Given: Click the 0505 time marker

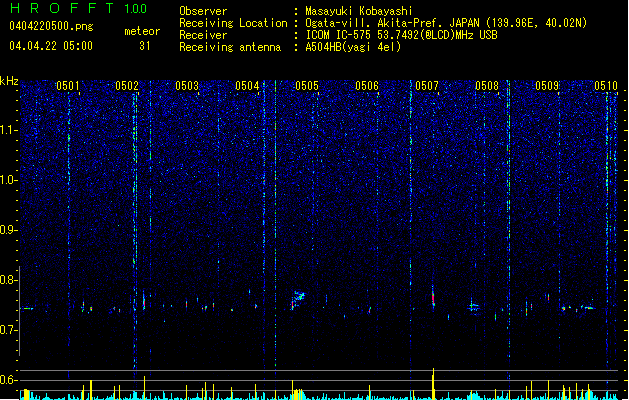Looking at the screenshot, I should (307, 86).
